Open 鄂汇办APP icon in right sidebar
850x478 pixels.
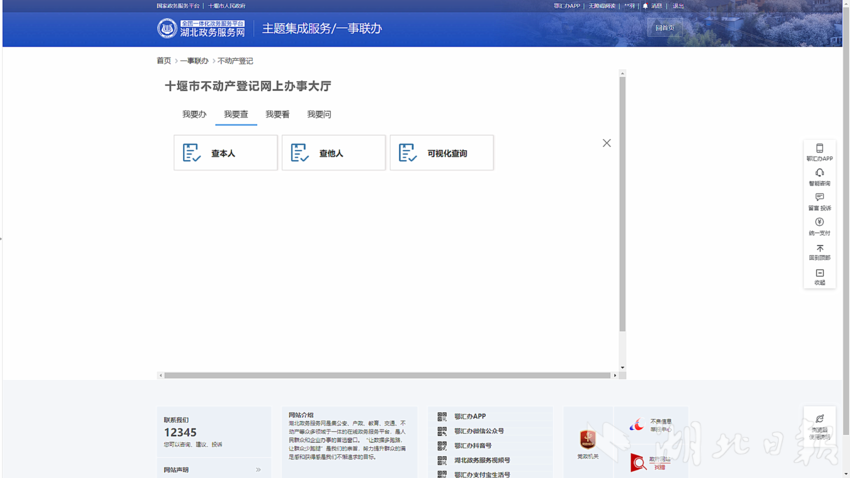tap(819, 149)
